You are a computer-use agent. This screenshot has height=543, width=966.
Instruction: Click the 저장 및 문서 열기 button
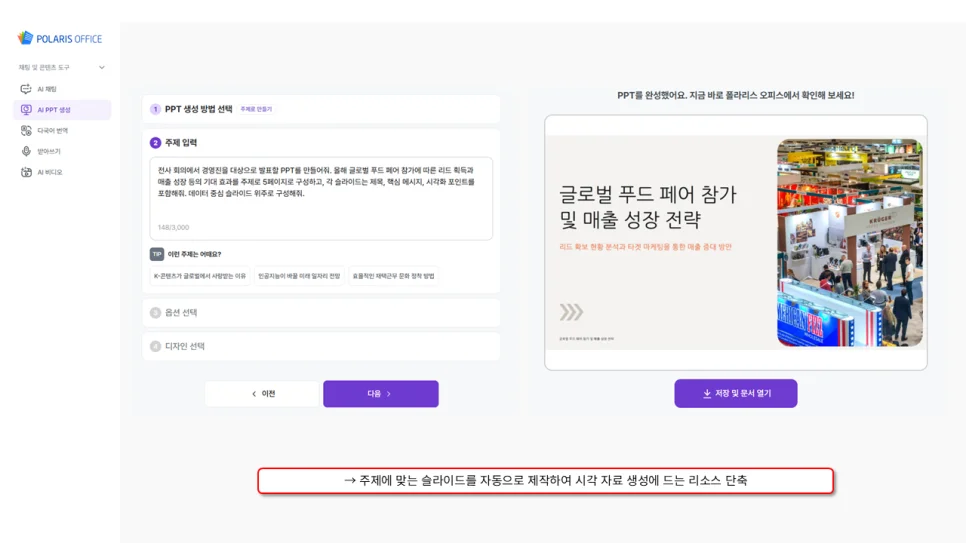click(736, 393)
